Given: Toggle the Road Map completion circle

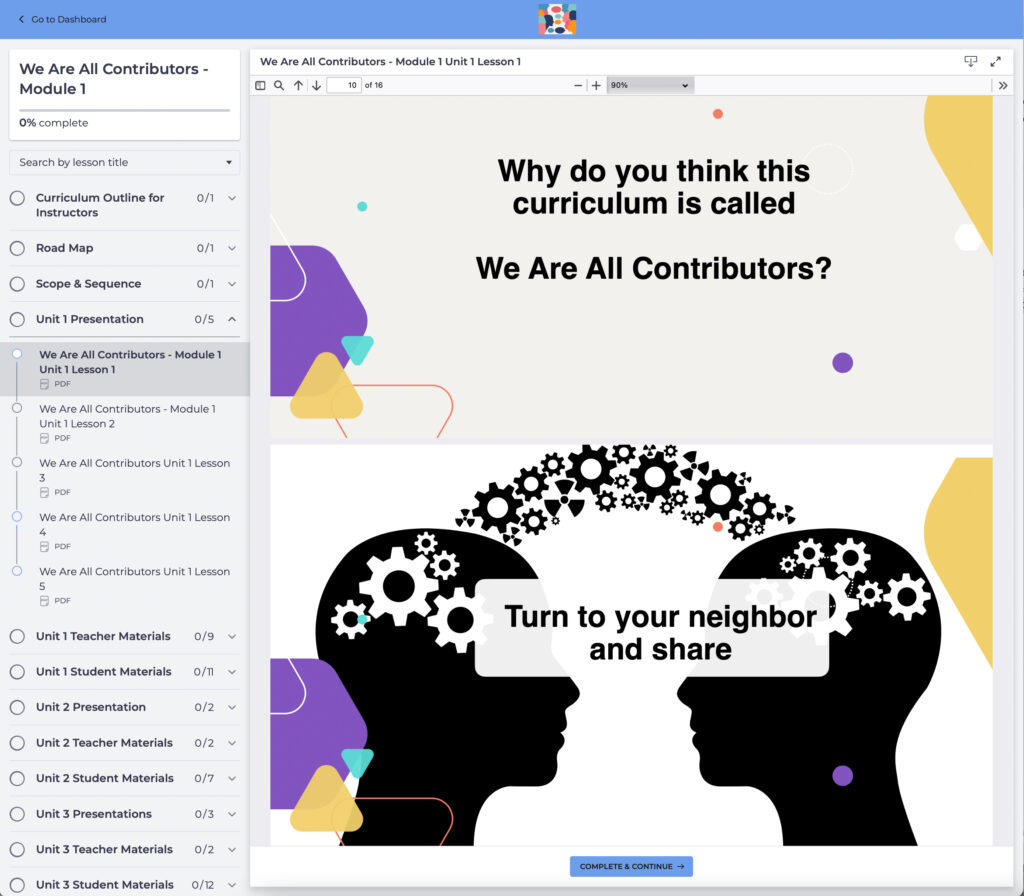Looking at the screenshot, I should (17, 248).
